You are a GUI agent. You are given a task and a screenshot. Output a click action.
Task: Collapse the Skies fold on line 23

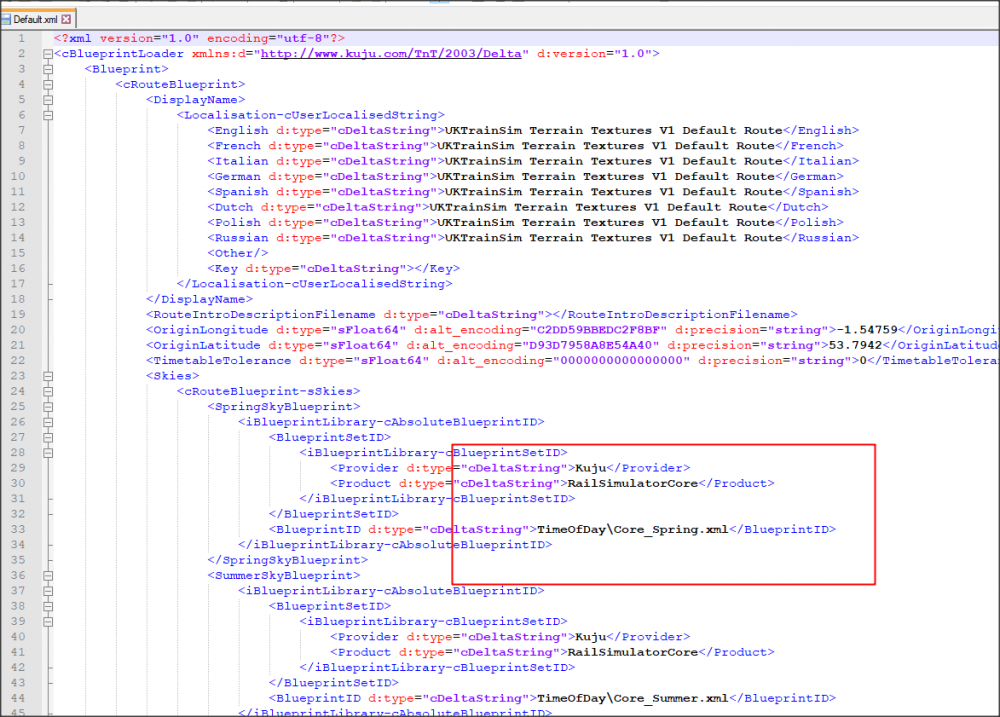pos(46,376)
